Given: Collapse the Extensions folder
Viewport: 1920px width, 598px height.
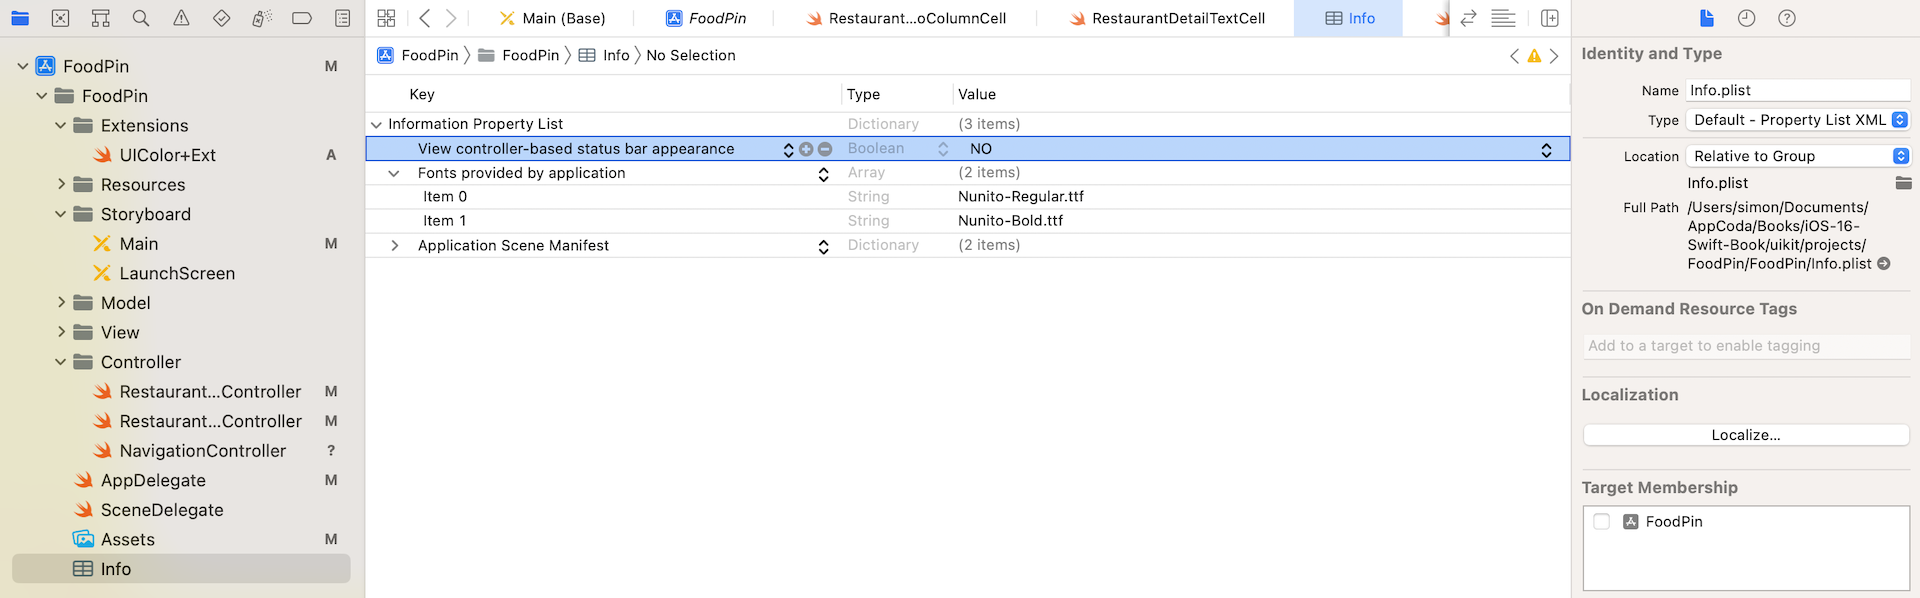Looking at the screenshot, I should pyautogui.click(x=61, y=126).
